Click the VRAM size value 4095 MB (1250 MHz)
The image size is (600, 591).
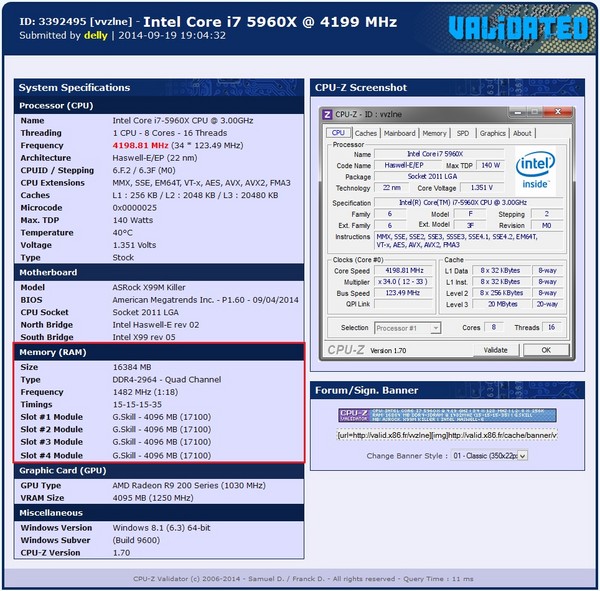[x=153, y=498]
